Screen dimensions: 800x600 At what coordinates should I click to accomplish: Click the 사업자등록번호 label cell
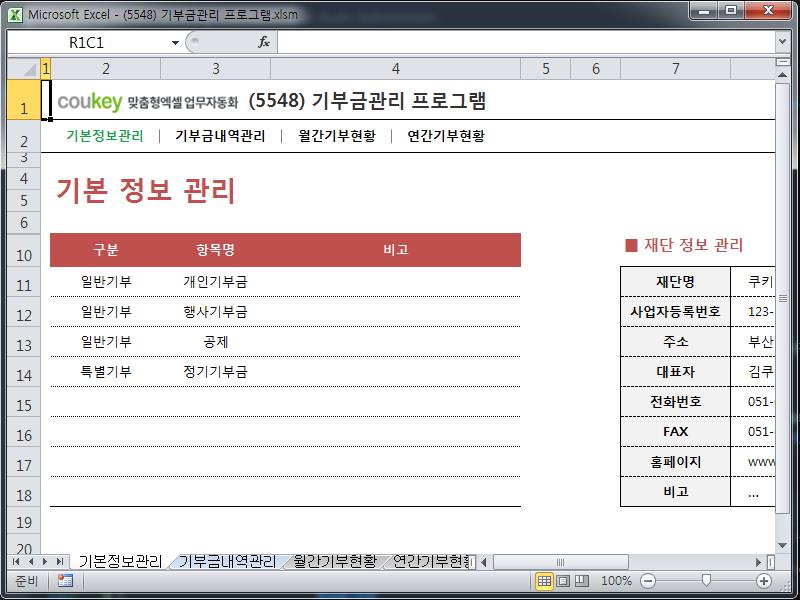(x=676, y=312)
